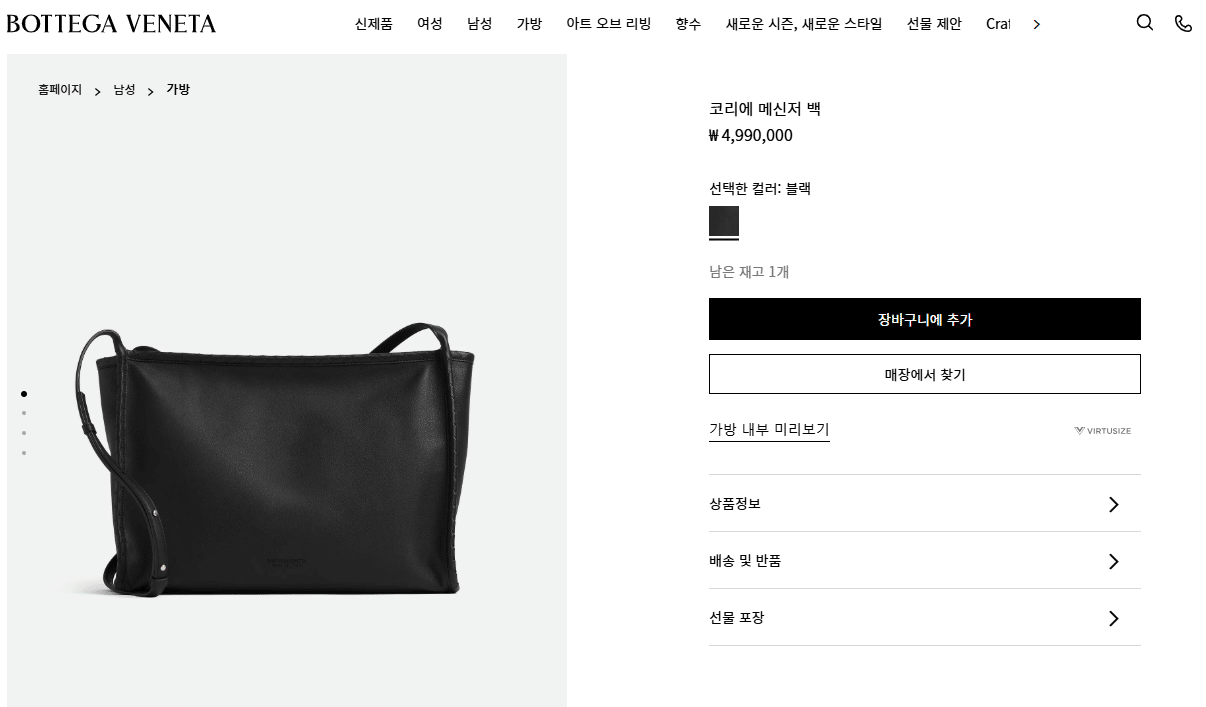Screen dimensions: 1206x707
Task: Click the Virtusize logo
Action: click(1102, 431)
